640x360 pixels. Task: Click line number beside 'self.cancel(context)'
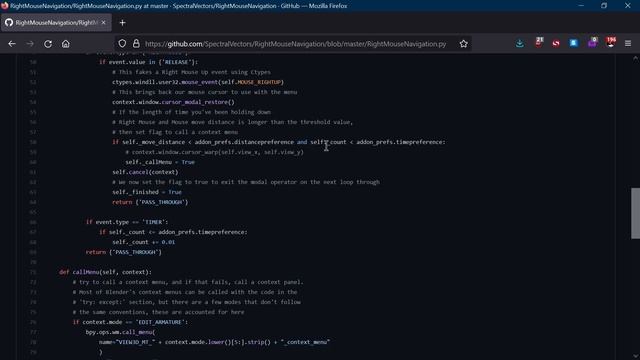coord(33,172)
